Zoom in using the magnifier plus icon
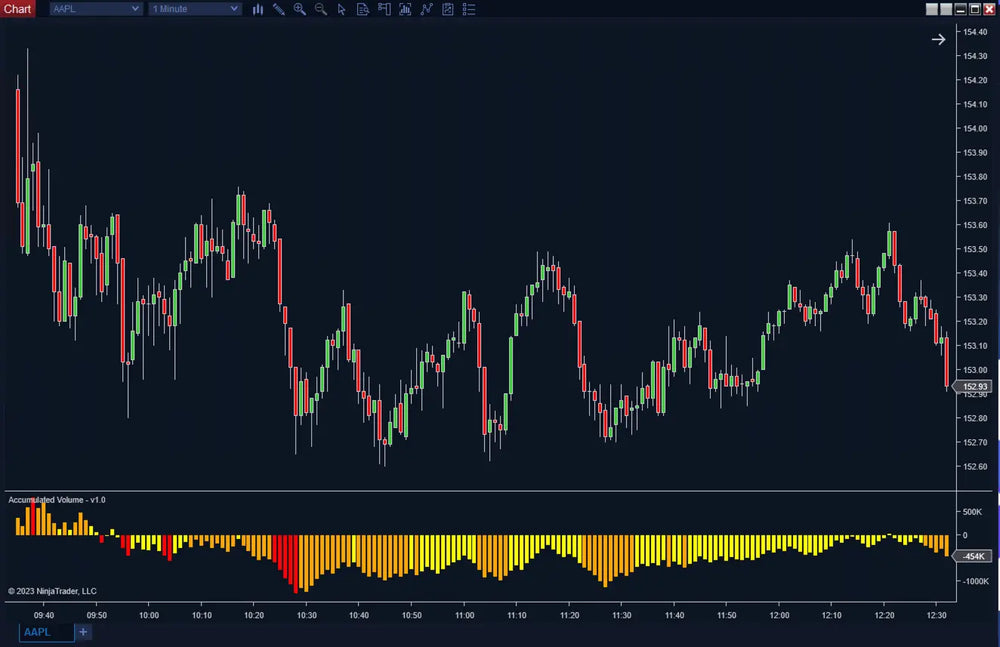1000x647 pixels. [300, 9]
